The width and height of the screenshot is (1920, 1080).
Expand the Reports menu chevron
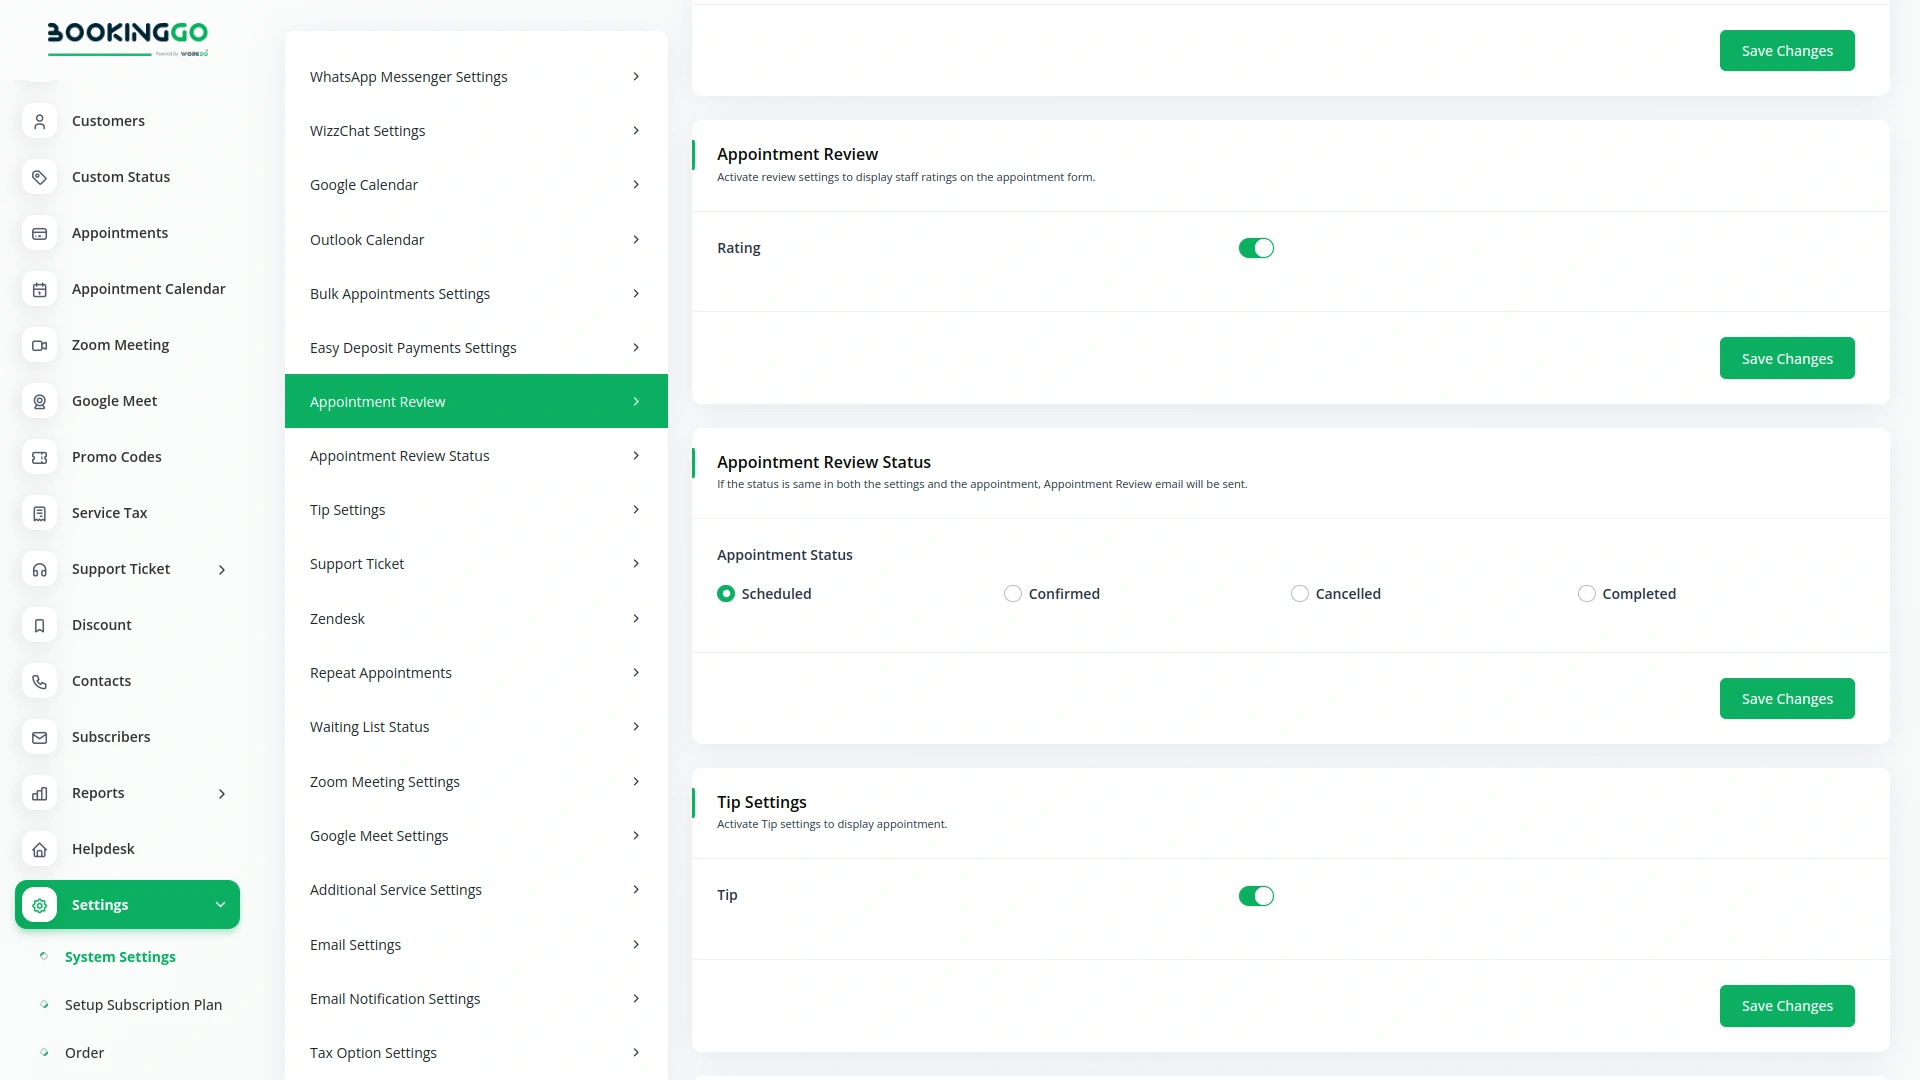(221, 793)
